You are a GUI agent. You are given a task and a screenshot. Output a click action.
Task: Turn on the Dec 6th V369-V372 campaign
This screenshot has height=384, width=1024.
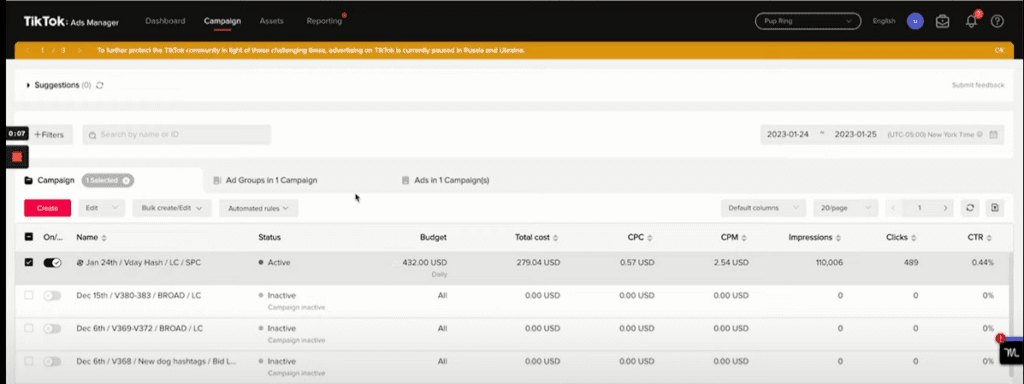(52, 328)
